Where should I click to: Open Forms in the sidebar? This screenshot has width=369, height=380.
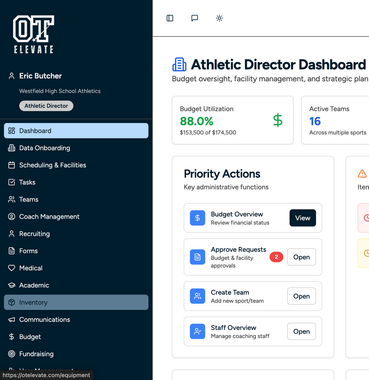pyautogui.click(x=76, y=251)
